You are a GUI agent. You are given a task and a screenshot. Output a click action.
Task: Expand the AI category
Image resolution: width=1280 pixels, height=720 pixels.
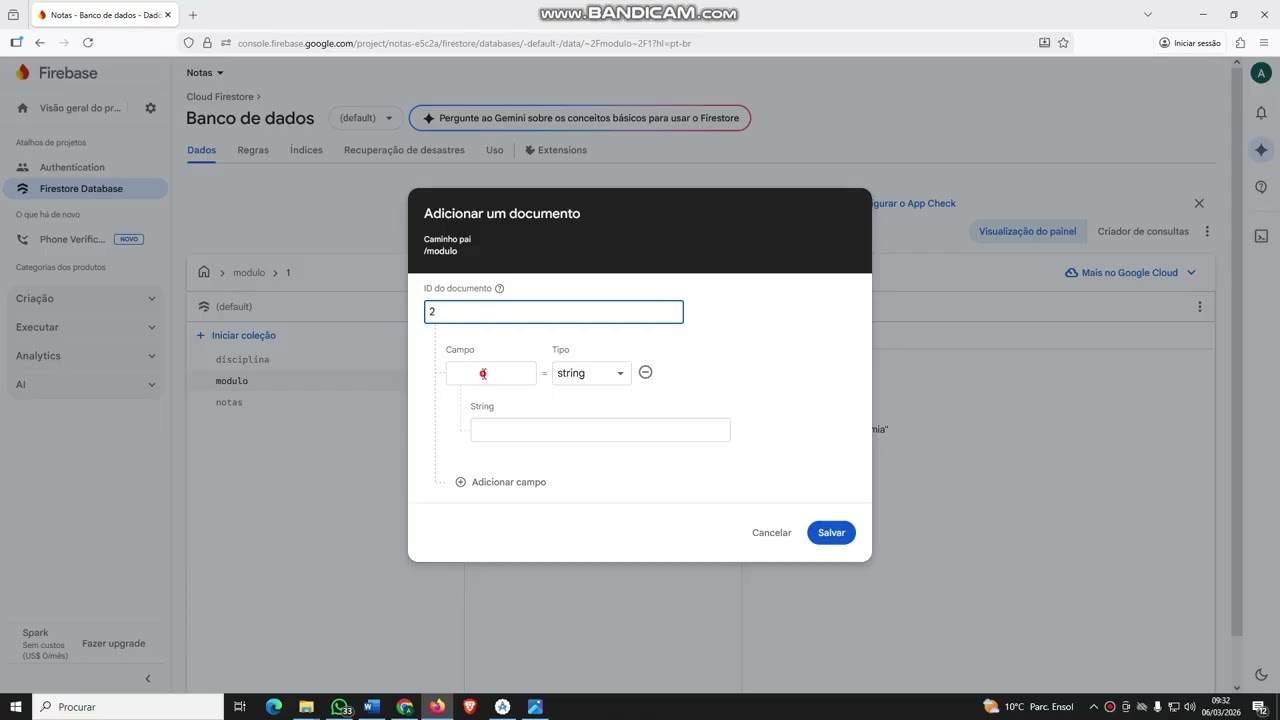click(86, 384)
